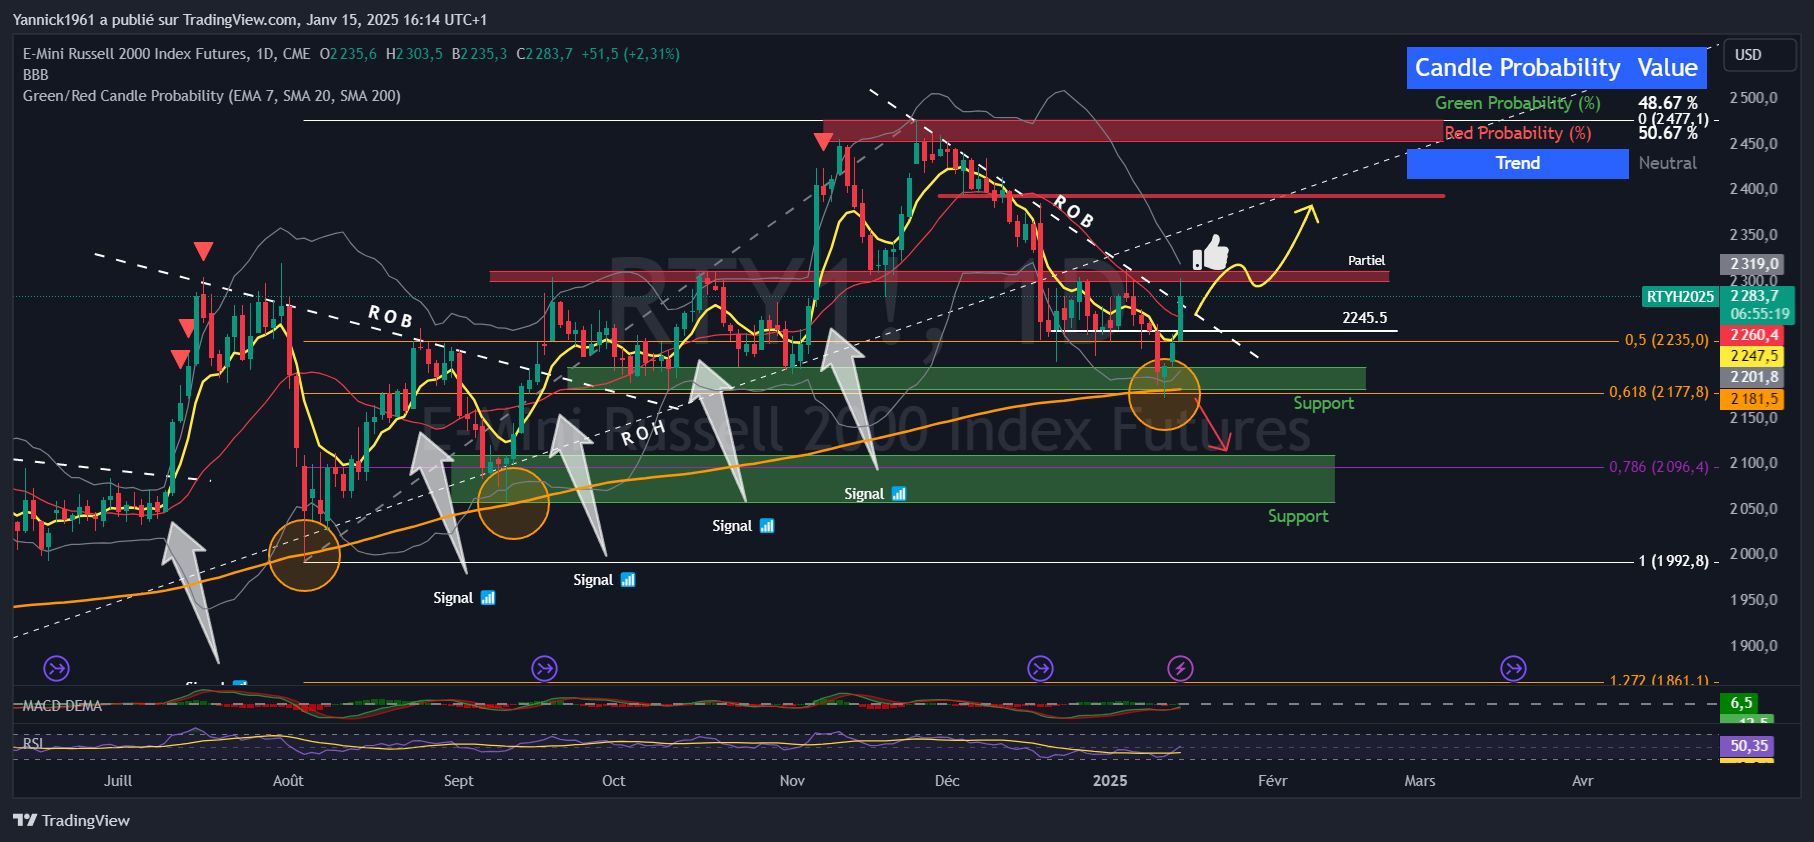Click the Green Probability (%) row label
This screenshot has width=1814, height=842.
(1518, 103)
